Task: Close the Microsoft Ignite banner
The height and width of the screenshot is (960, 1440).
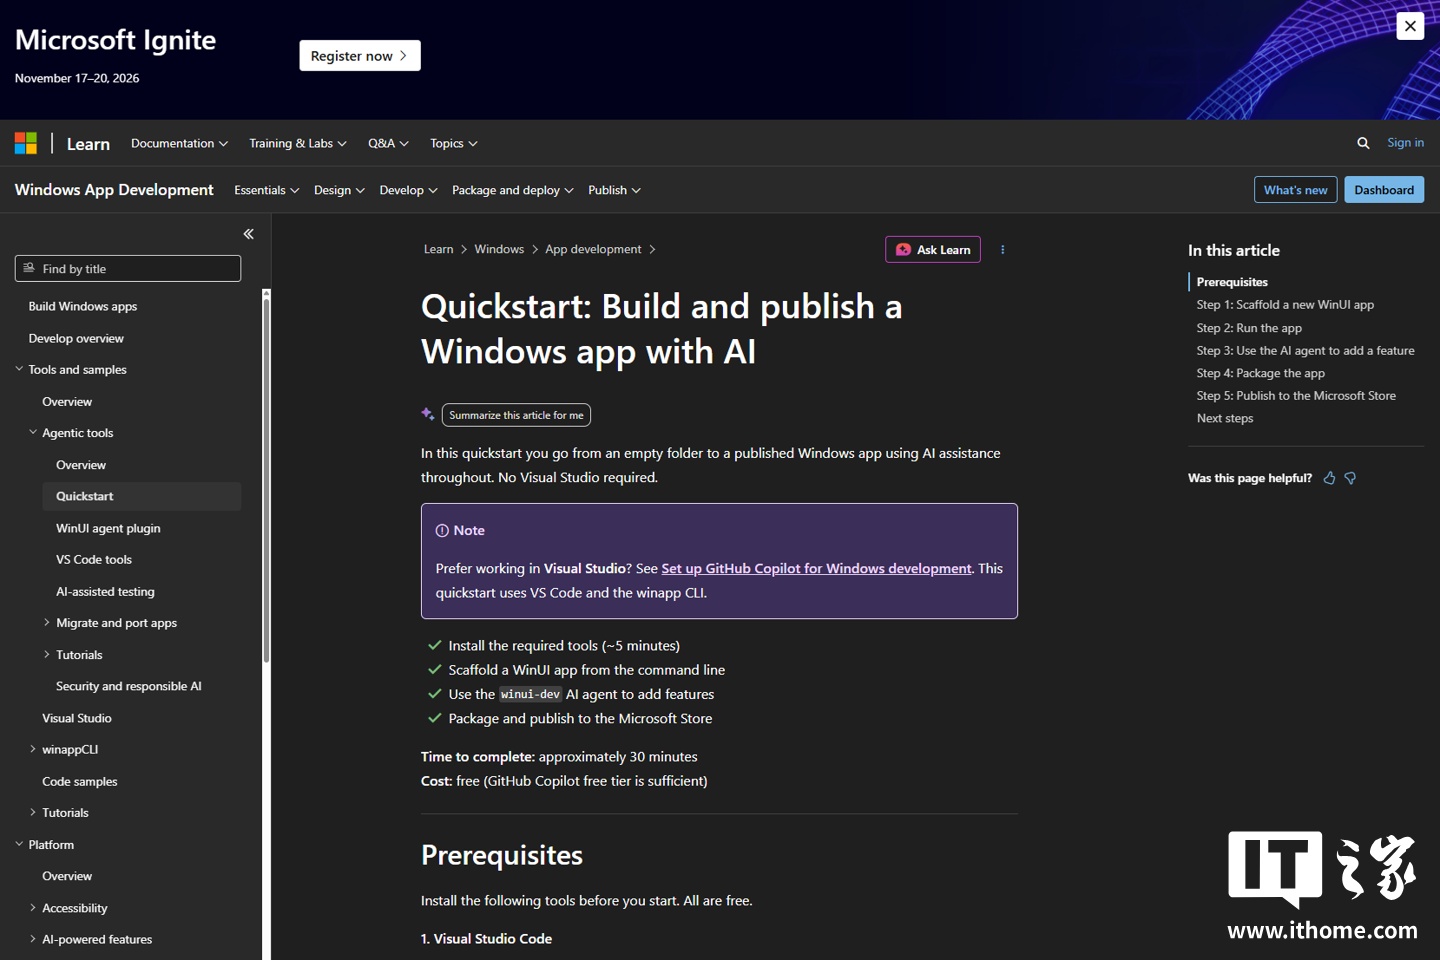Action: 1410,26
